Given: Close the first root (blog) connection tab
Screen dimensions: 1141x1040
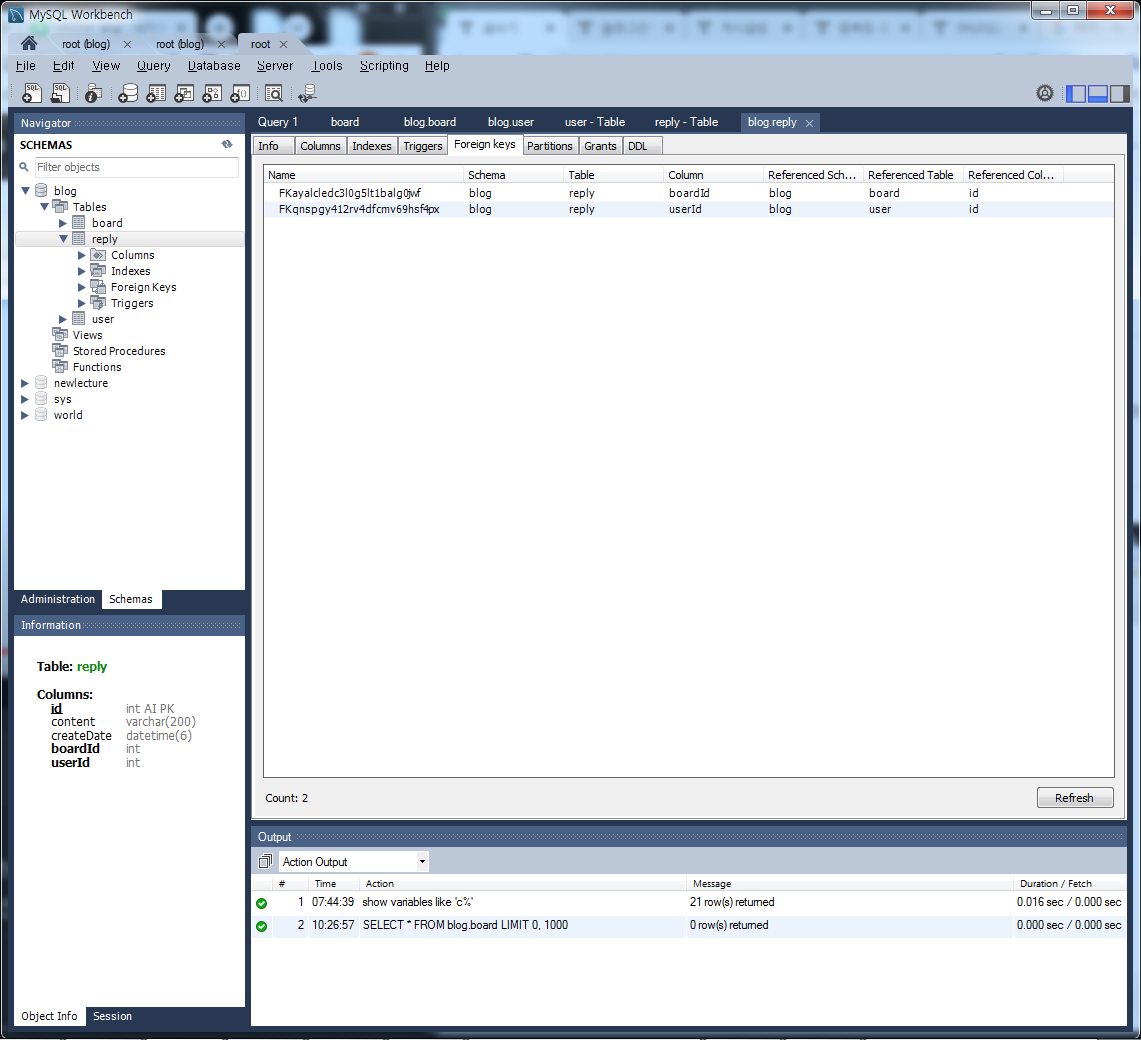Looking at the screenshot, I should point(127,44).
